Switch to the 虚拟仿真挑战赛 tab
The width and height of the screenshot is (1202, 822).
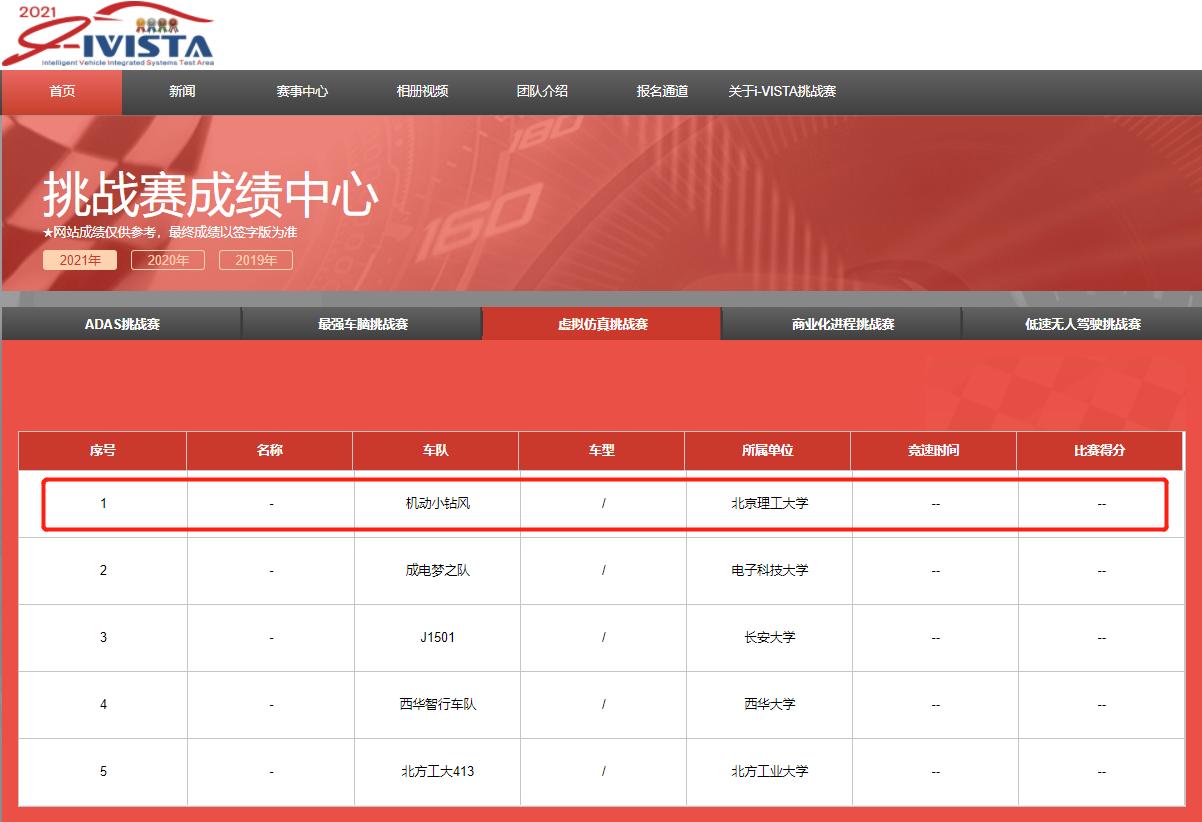[602, 324]
